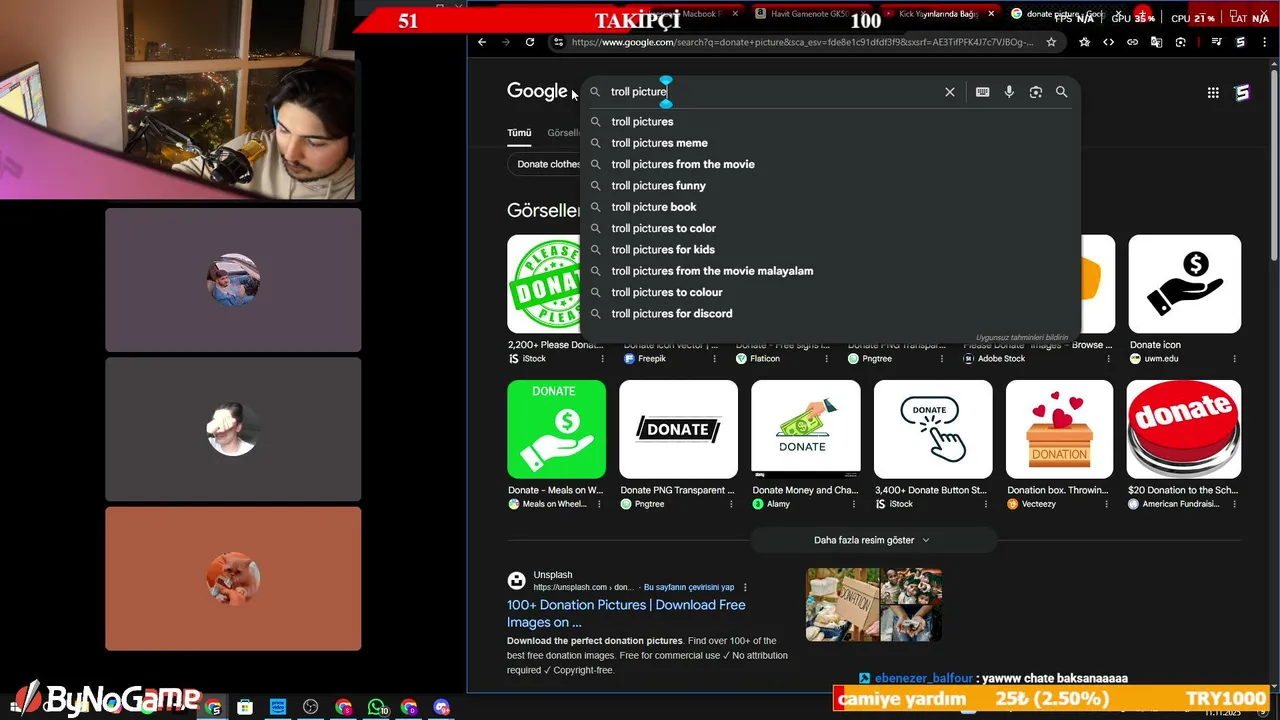Choose suggestion 'troll pictures for kids'

pos(830,250)
